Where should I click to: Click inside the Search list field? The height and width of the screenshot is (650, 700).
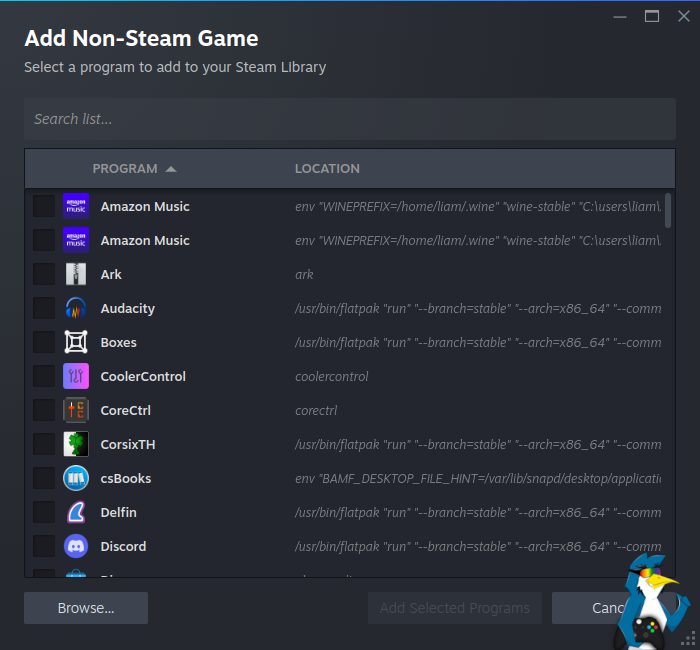(x=349, y=119)
